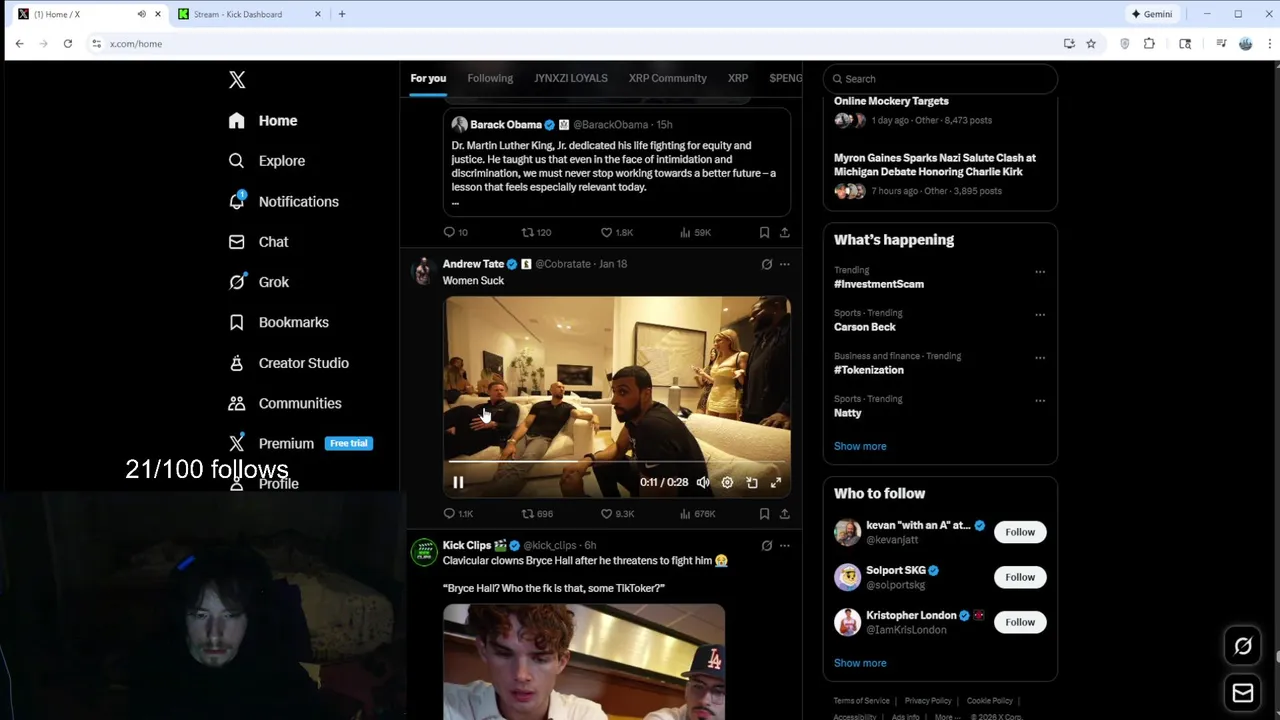Open Communities in sidebar
Viewport: 1280px width, 720px height.
[284, 403]
